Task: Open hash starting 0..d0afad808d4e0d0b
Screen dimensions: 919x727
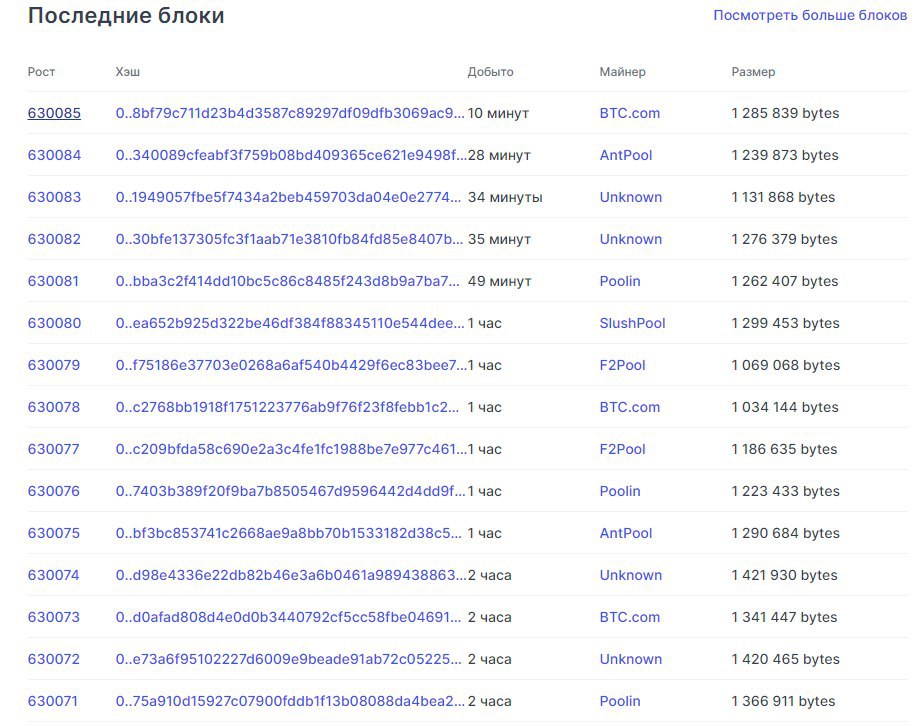Action: pos(288,617)
